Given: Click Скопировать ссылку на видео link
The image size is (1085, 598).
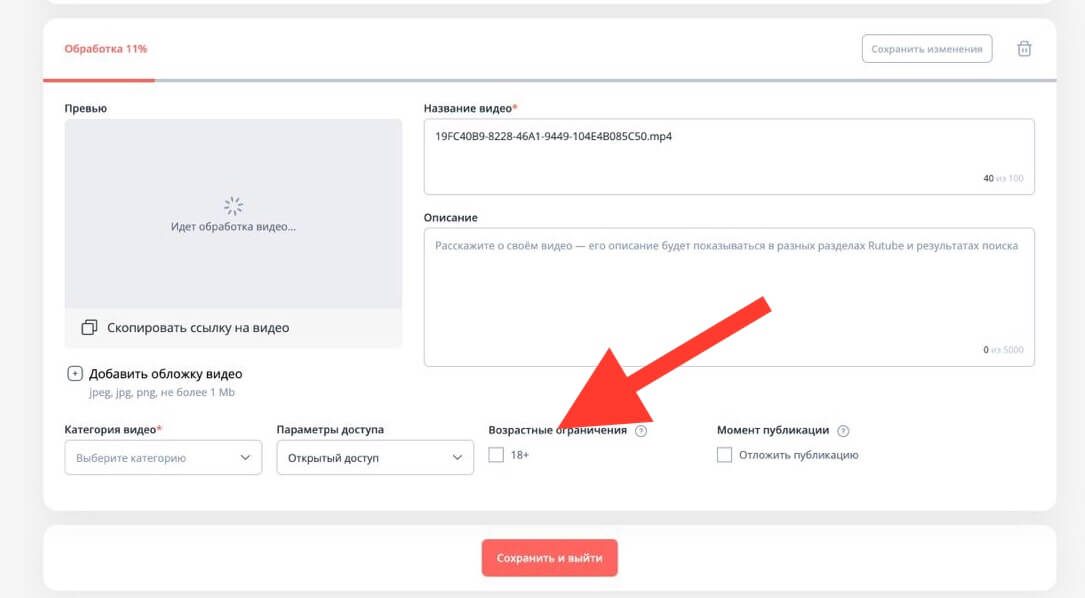Looking at the screenshot, I should pos(196,327).
